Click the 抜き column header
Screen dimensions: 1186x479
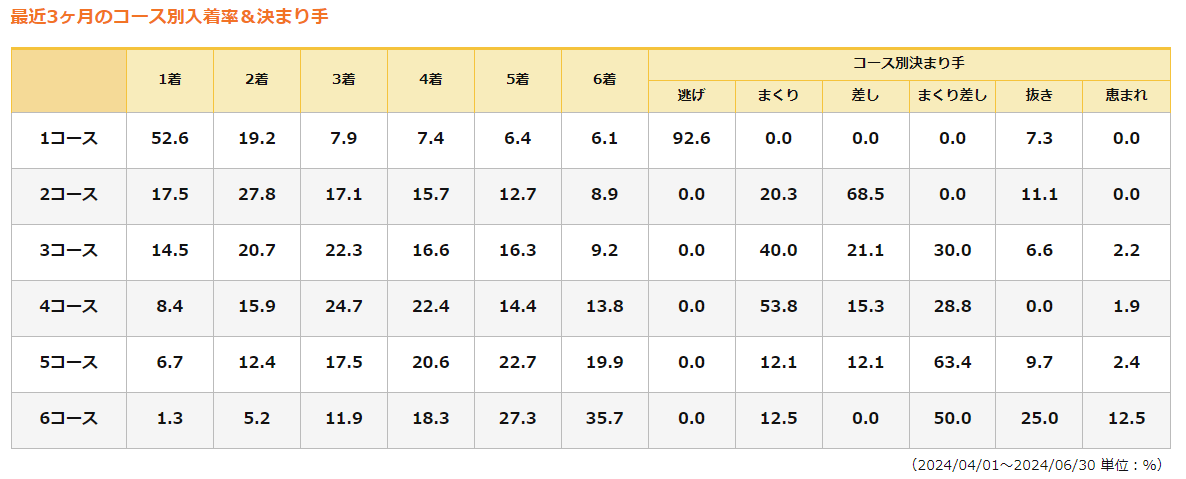(x=1039, y=96)
